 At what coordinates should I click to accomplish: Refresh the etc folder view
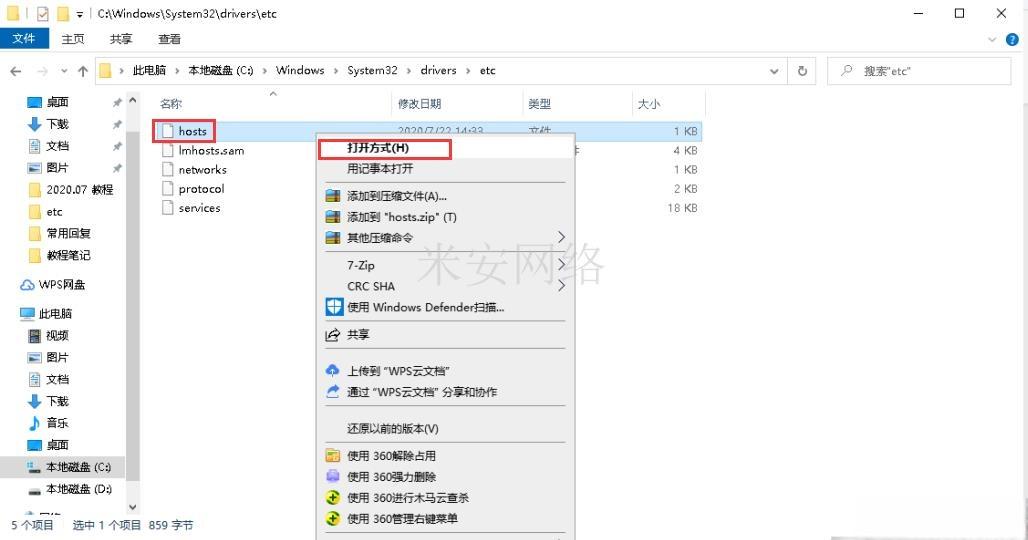coord(802,71)
